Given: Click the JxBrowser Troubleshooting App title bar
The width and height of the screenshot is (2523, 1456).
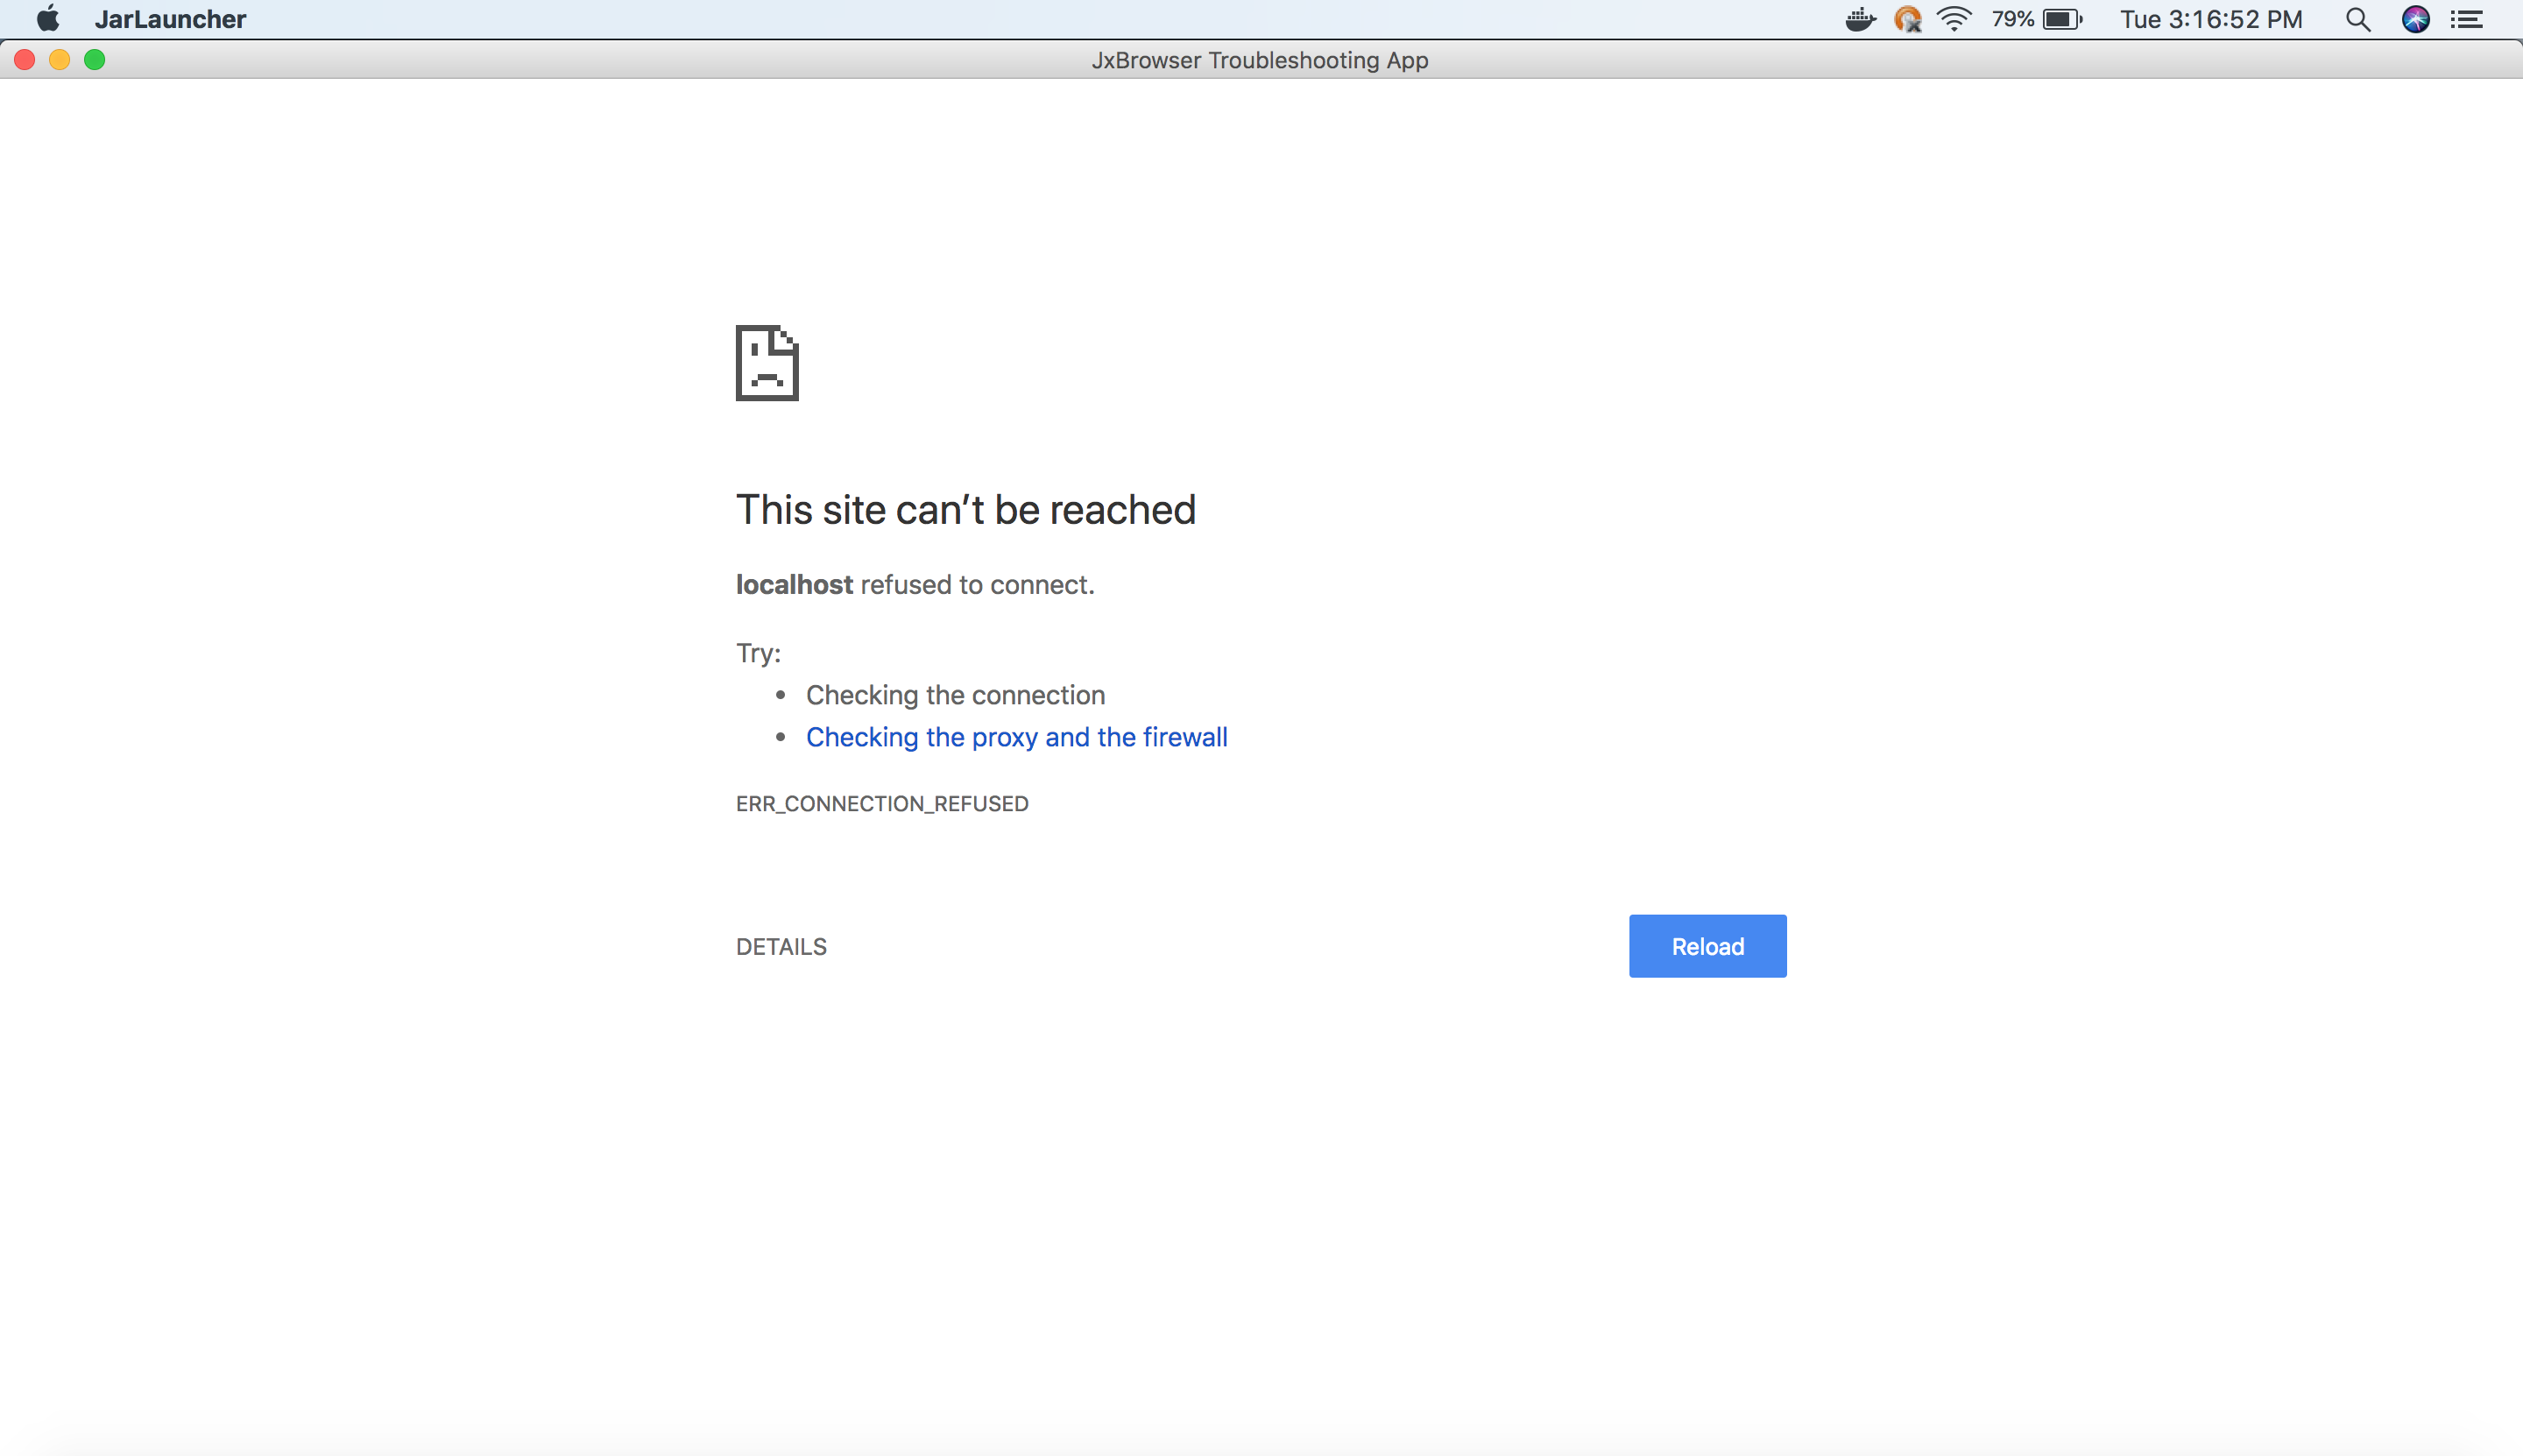Looking at the screenshot, I should [x=1260, y=60].
